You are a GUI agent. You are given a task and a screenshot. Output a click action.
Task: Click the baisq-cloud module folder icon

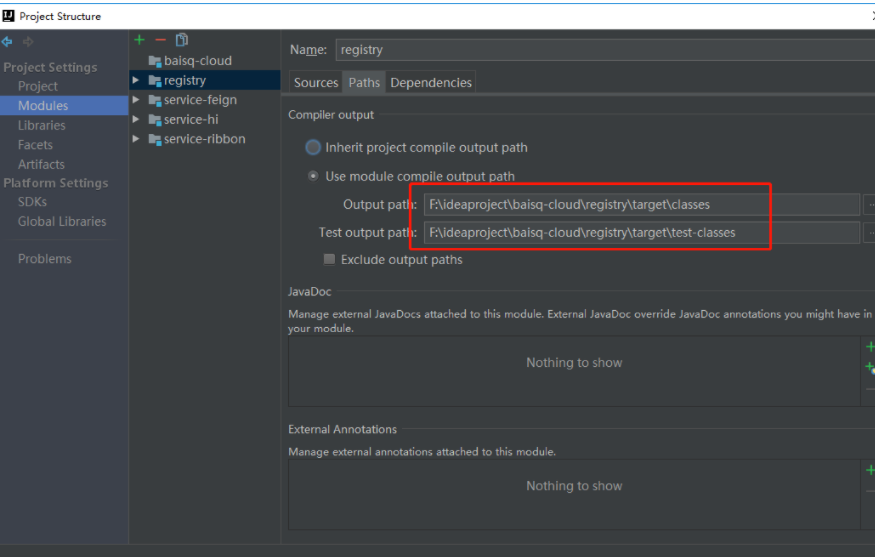(x=155, y=61)
